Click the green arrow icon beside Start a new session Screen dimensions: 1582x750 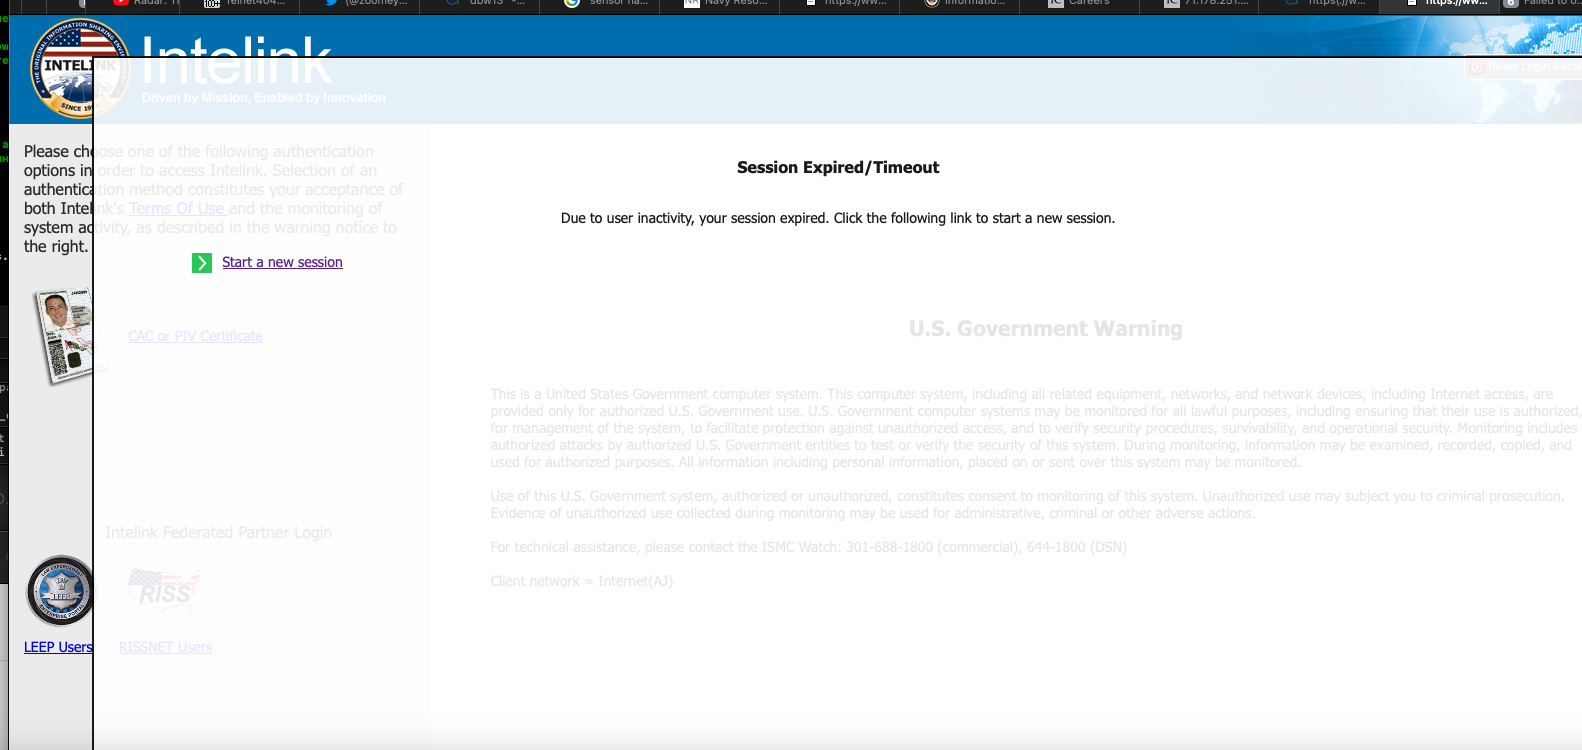click(x=202, y=263)
